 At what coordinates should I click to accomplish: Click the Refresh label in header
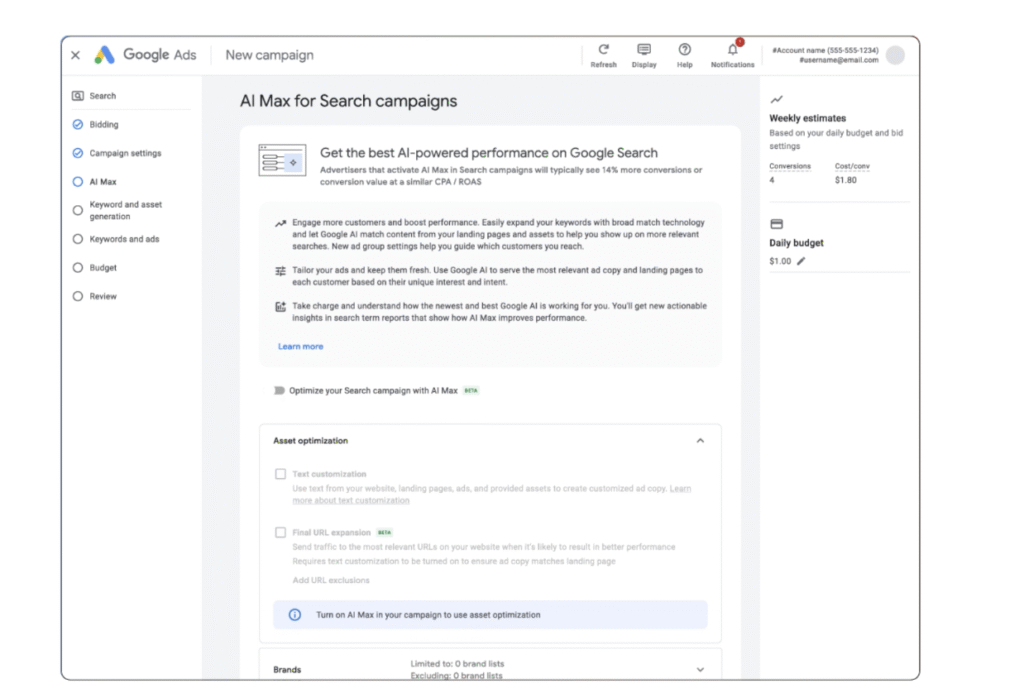pyautogui.click(x=603, y=65)
